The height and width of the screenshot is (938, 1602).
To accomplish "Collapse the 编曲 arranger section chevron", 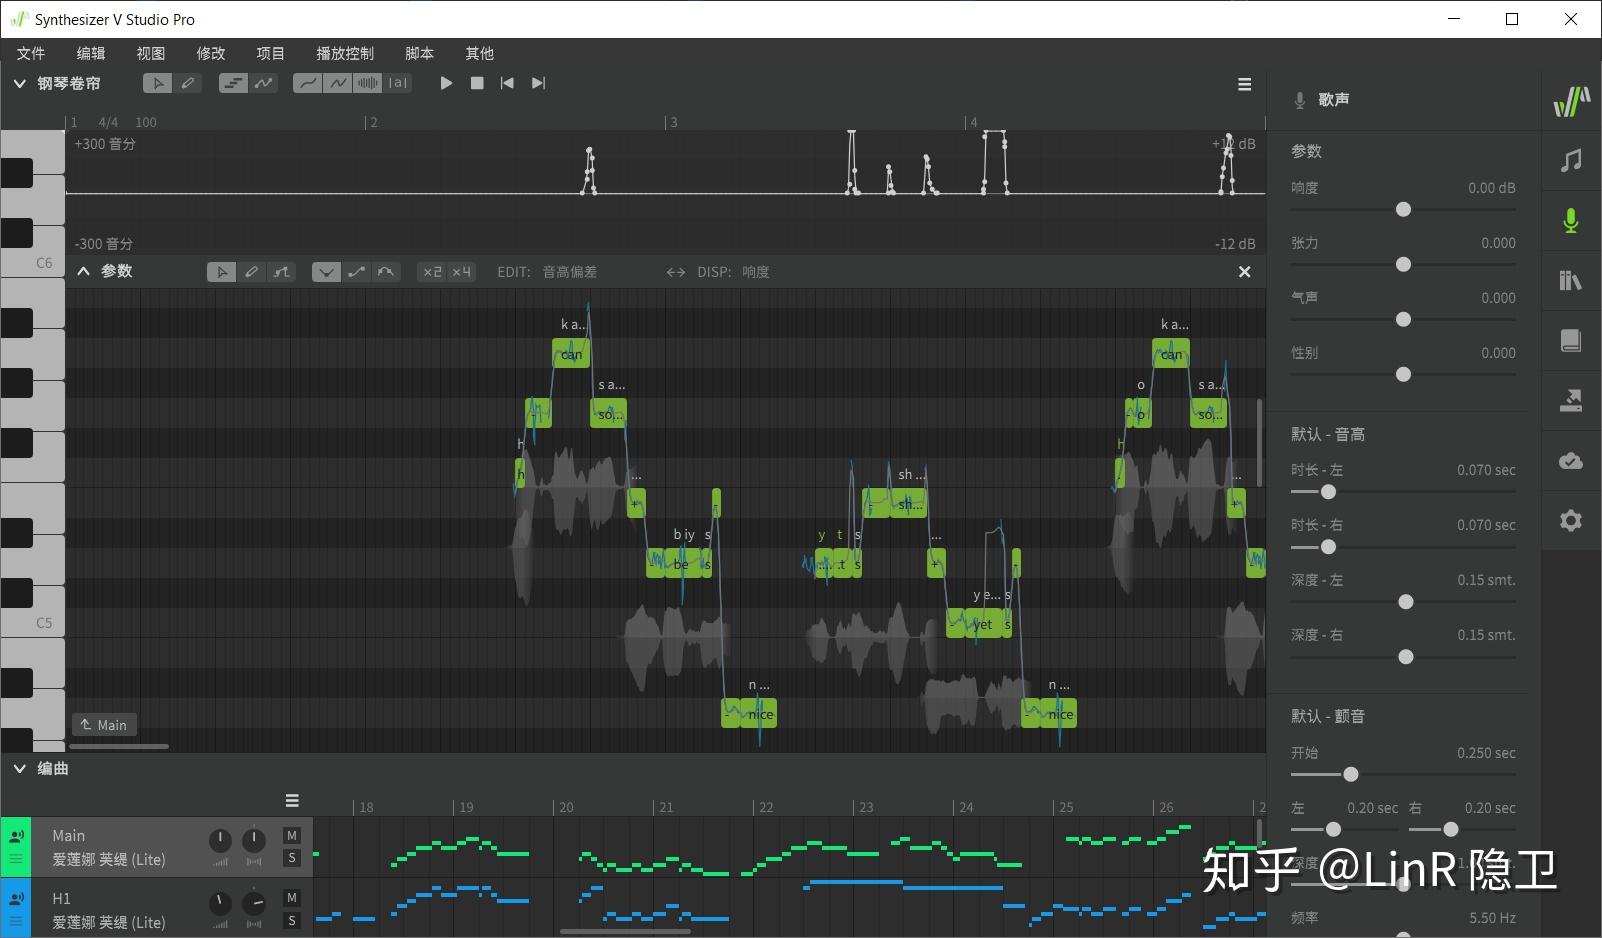I will pos(19,768).
